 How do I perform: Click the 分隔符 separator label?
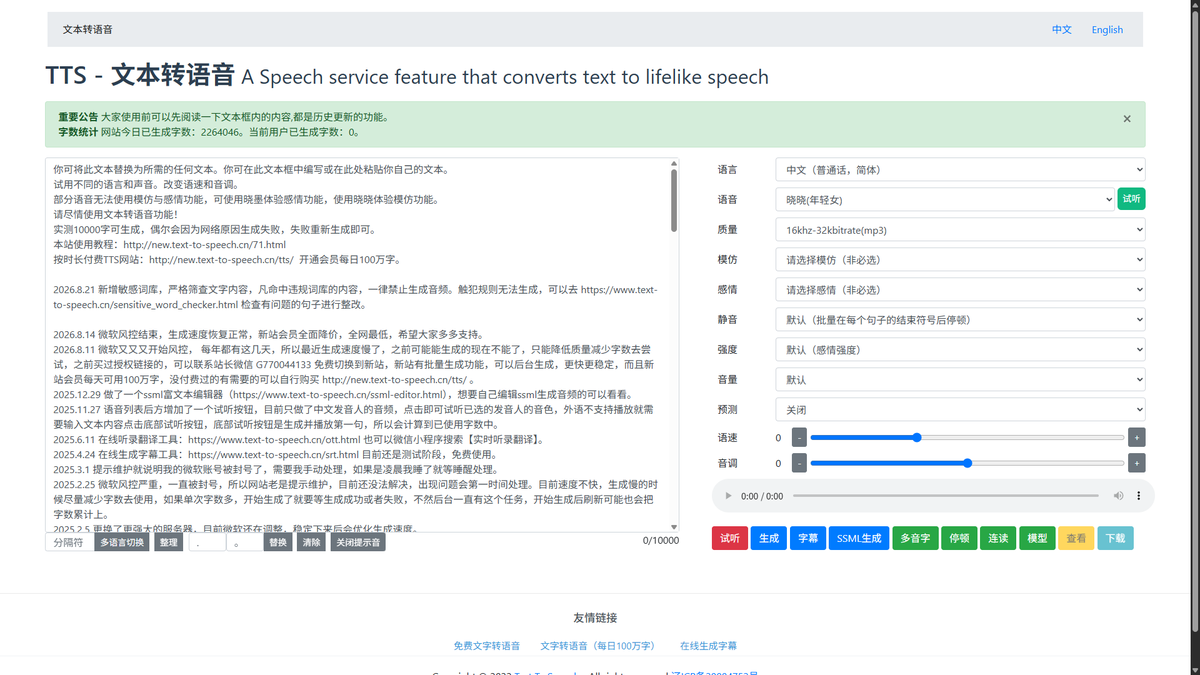[69, 542]
